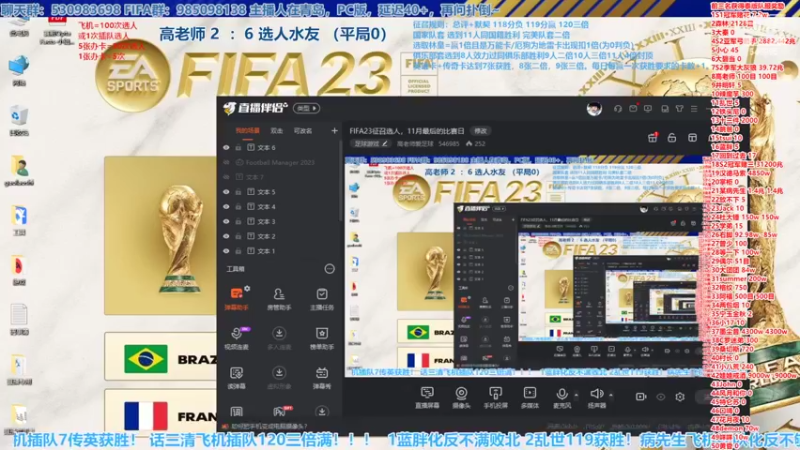Click 修改 to edit stream title
Screen dimensions: 800x450
coord(481,131)
